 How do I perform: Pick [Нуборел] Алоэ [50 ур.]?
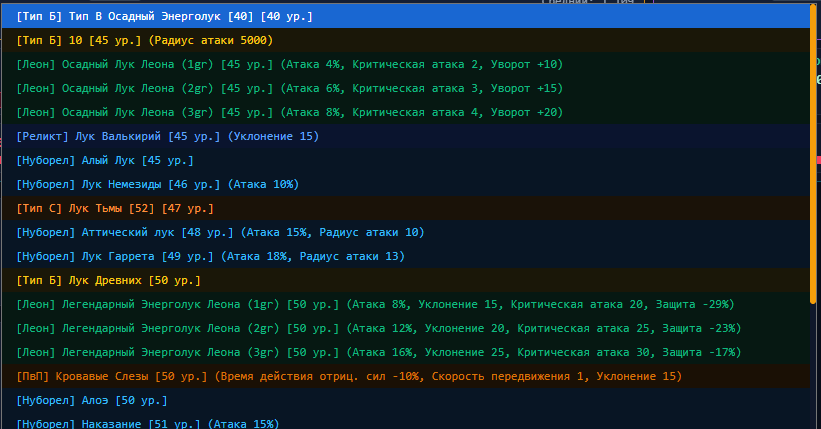[x=406, y=401]
